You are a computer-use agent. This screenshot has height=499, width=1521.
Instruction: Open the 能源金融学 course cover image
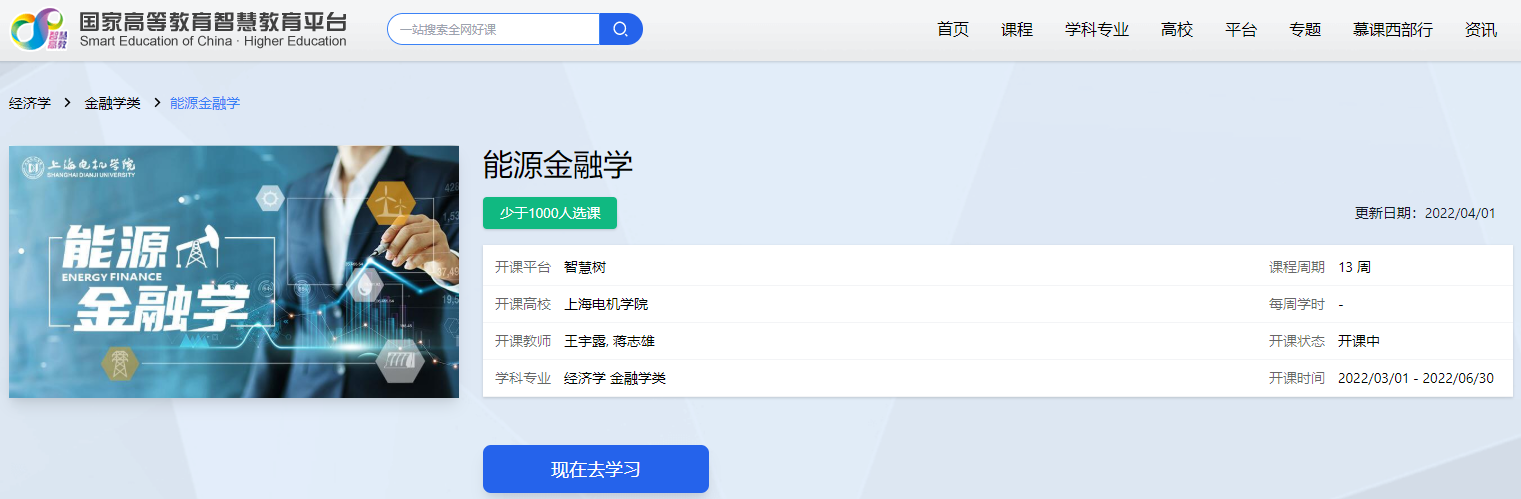[x=234, y=272]
